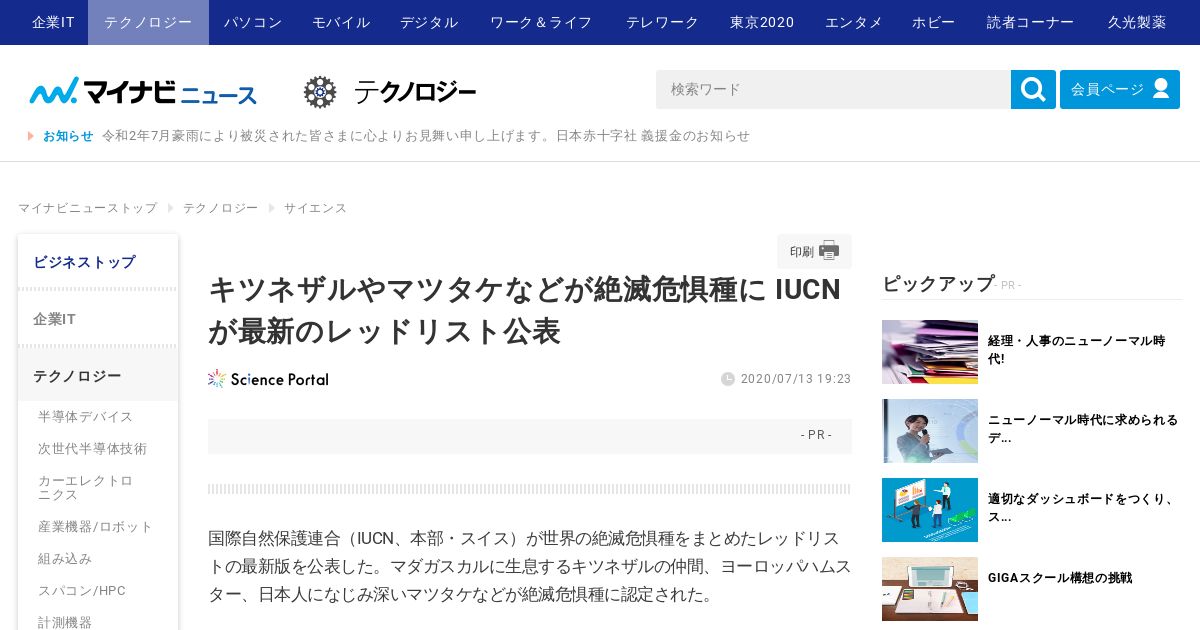The height and width of the screenshot is (630, 1200).
Task: Open thumbnail for 適切なダッシュボードをつくり
Action: 930,510
